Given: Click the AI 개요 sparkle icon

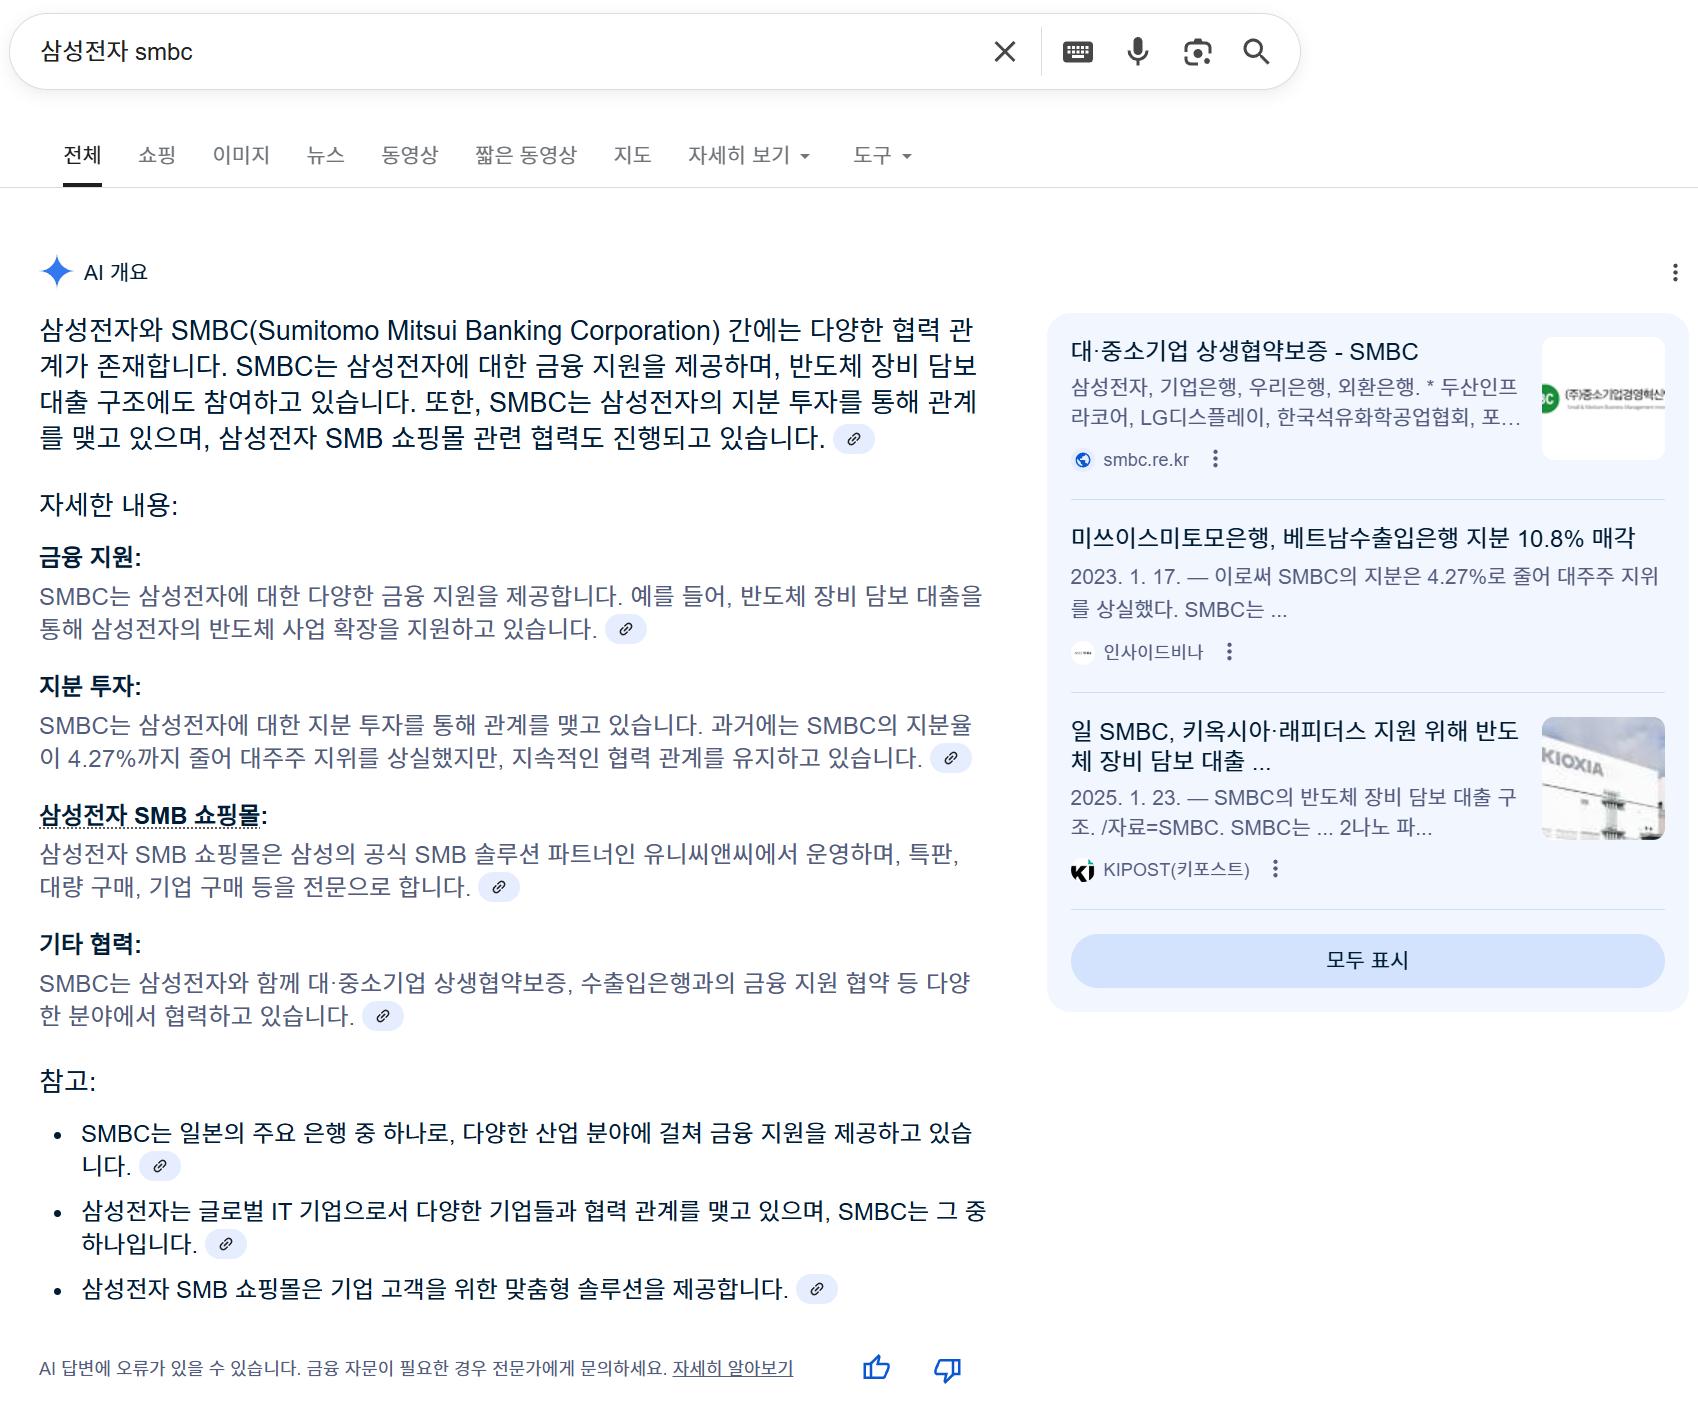Looking at the screenshot, I should (x=57, y=272).
